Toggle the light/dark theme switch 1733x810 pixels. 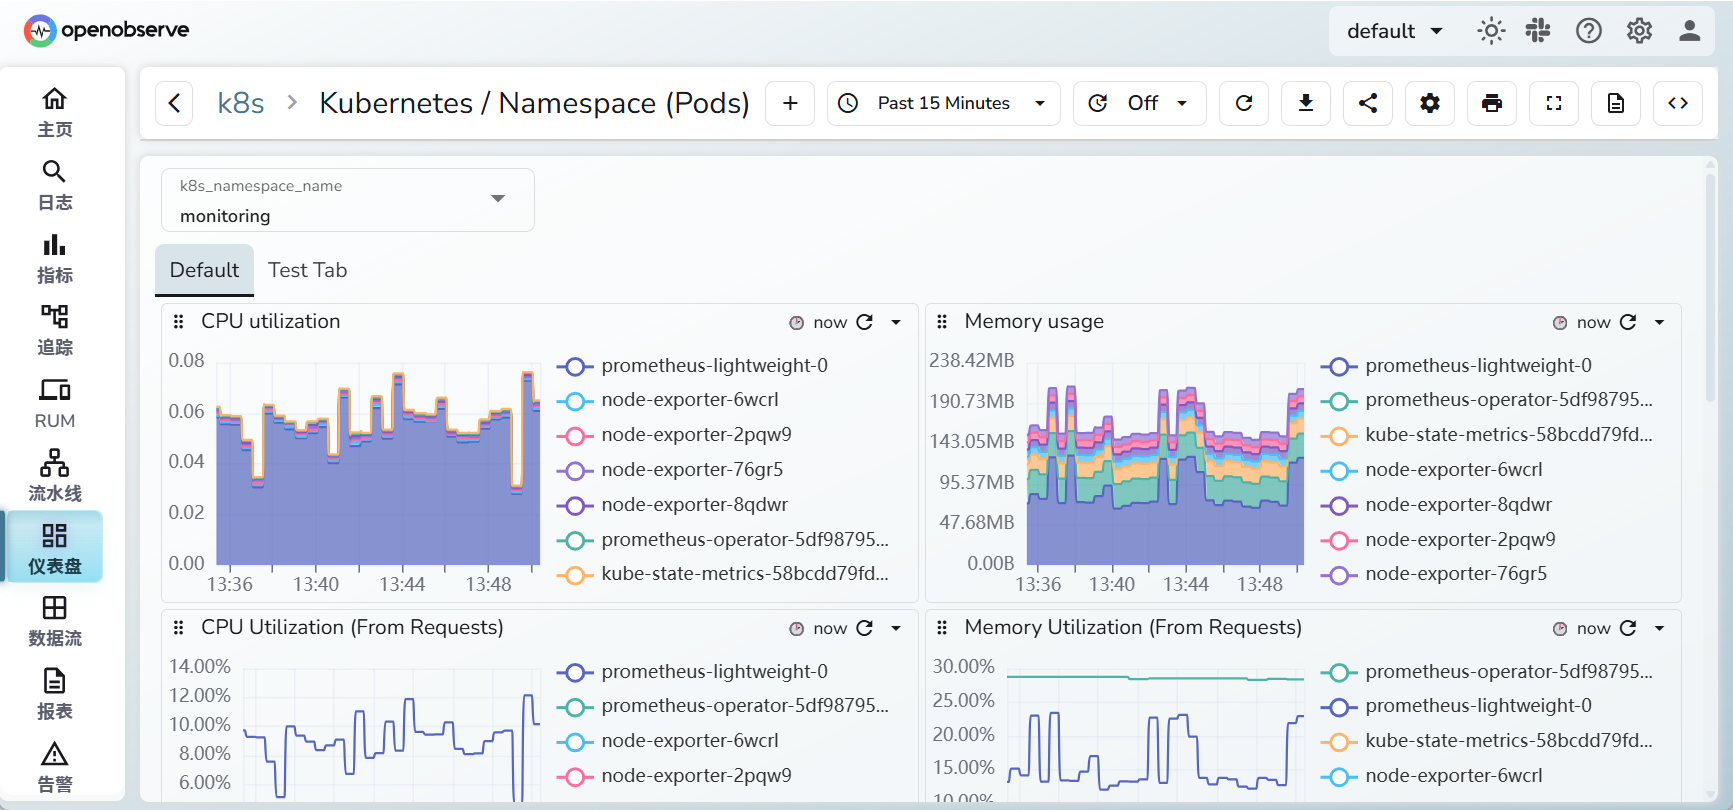coord(1490,31)
